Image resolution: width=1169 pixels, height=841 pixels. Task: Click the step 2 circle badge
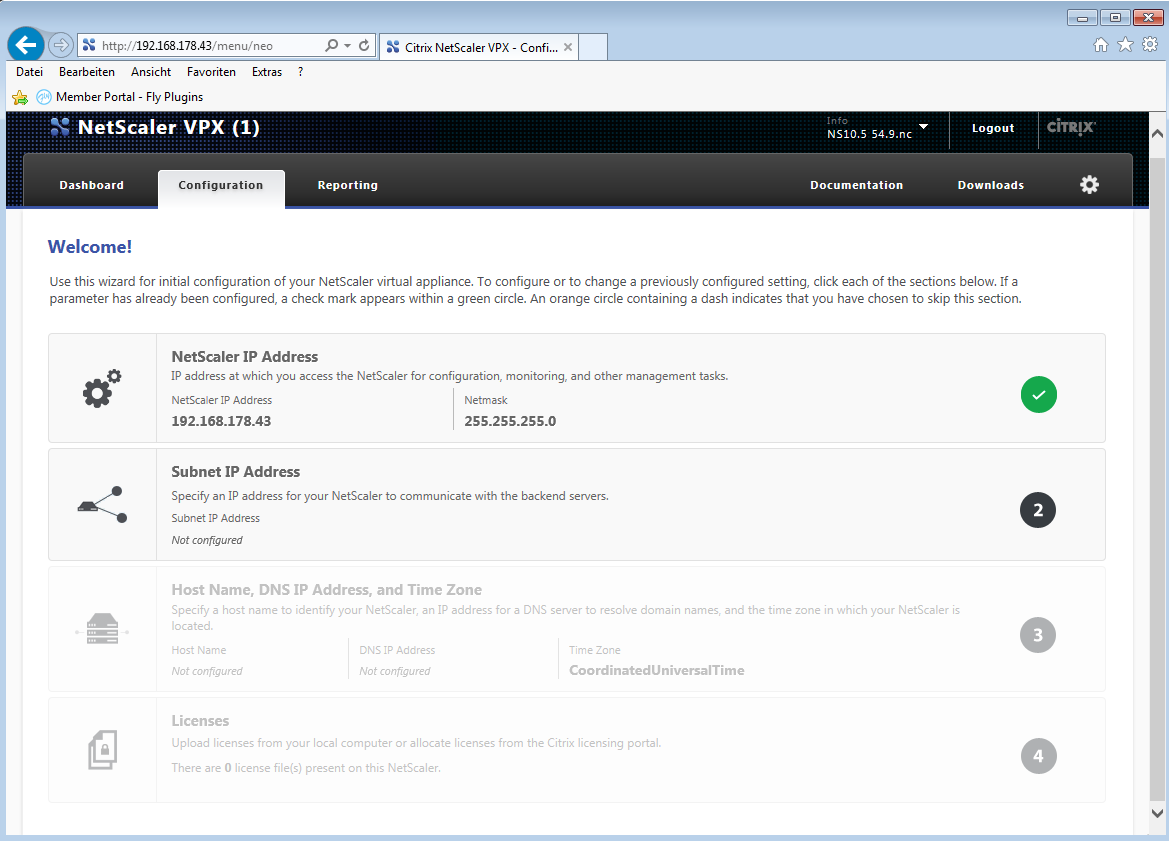pyautogui.click(x=1038, y=510)
